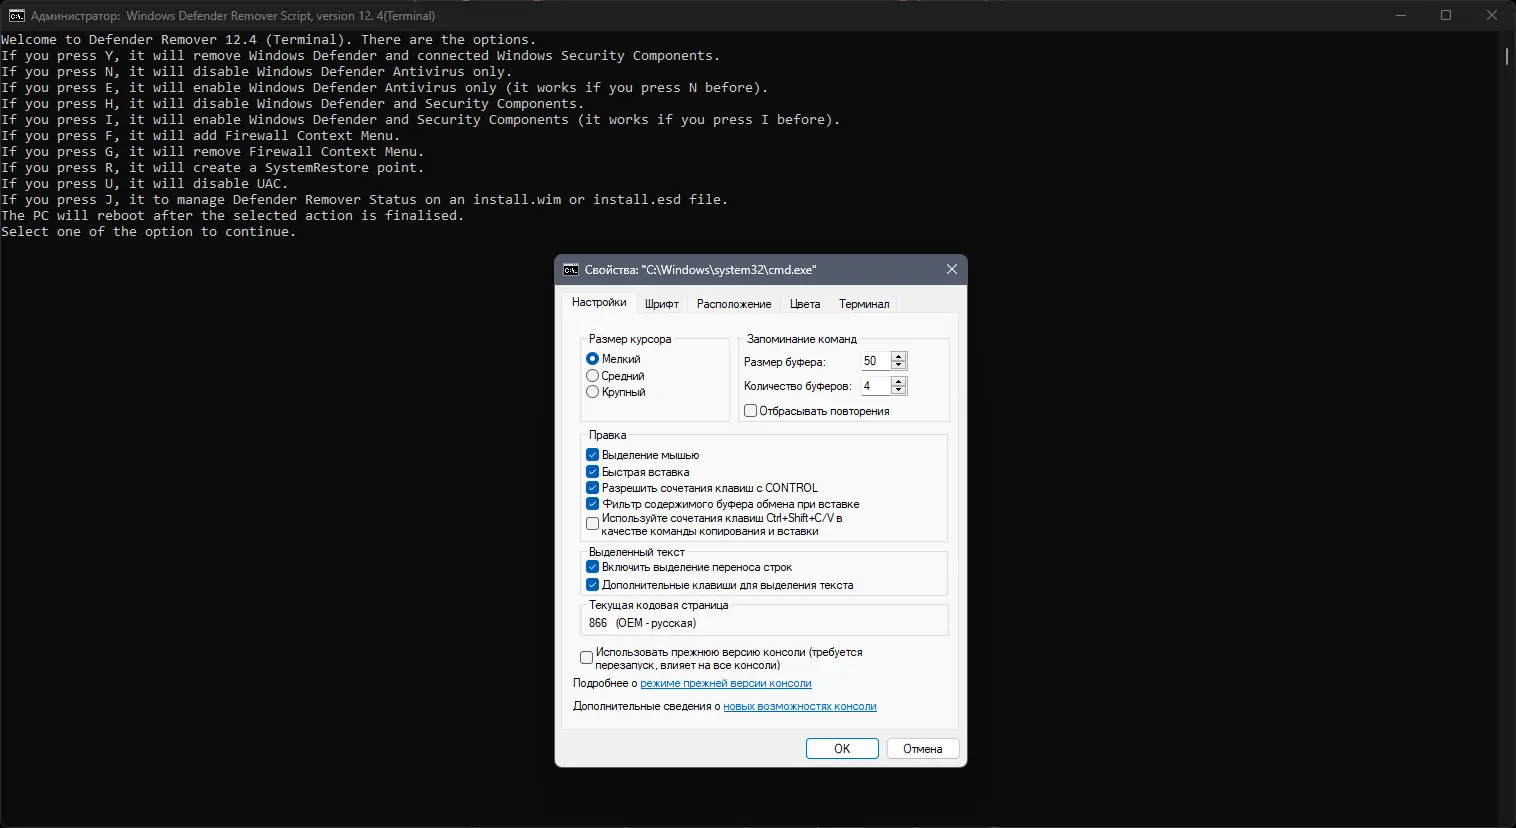
Task: Click the Размер буфера value field
Action: click(x=875, y=361)
